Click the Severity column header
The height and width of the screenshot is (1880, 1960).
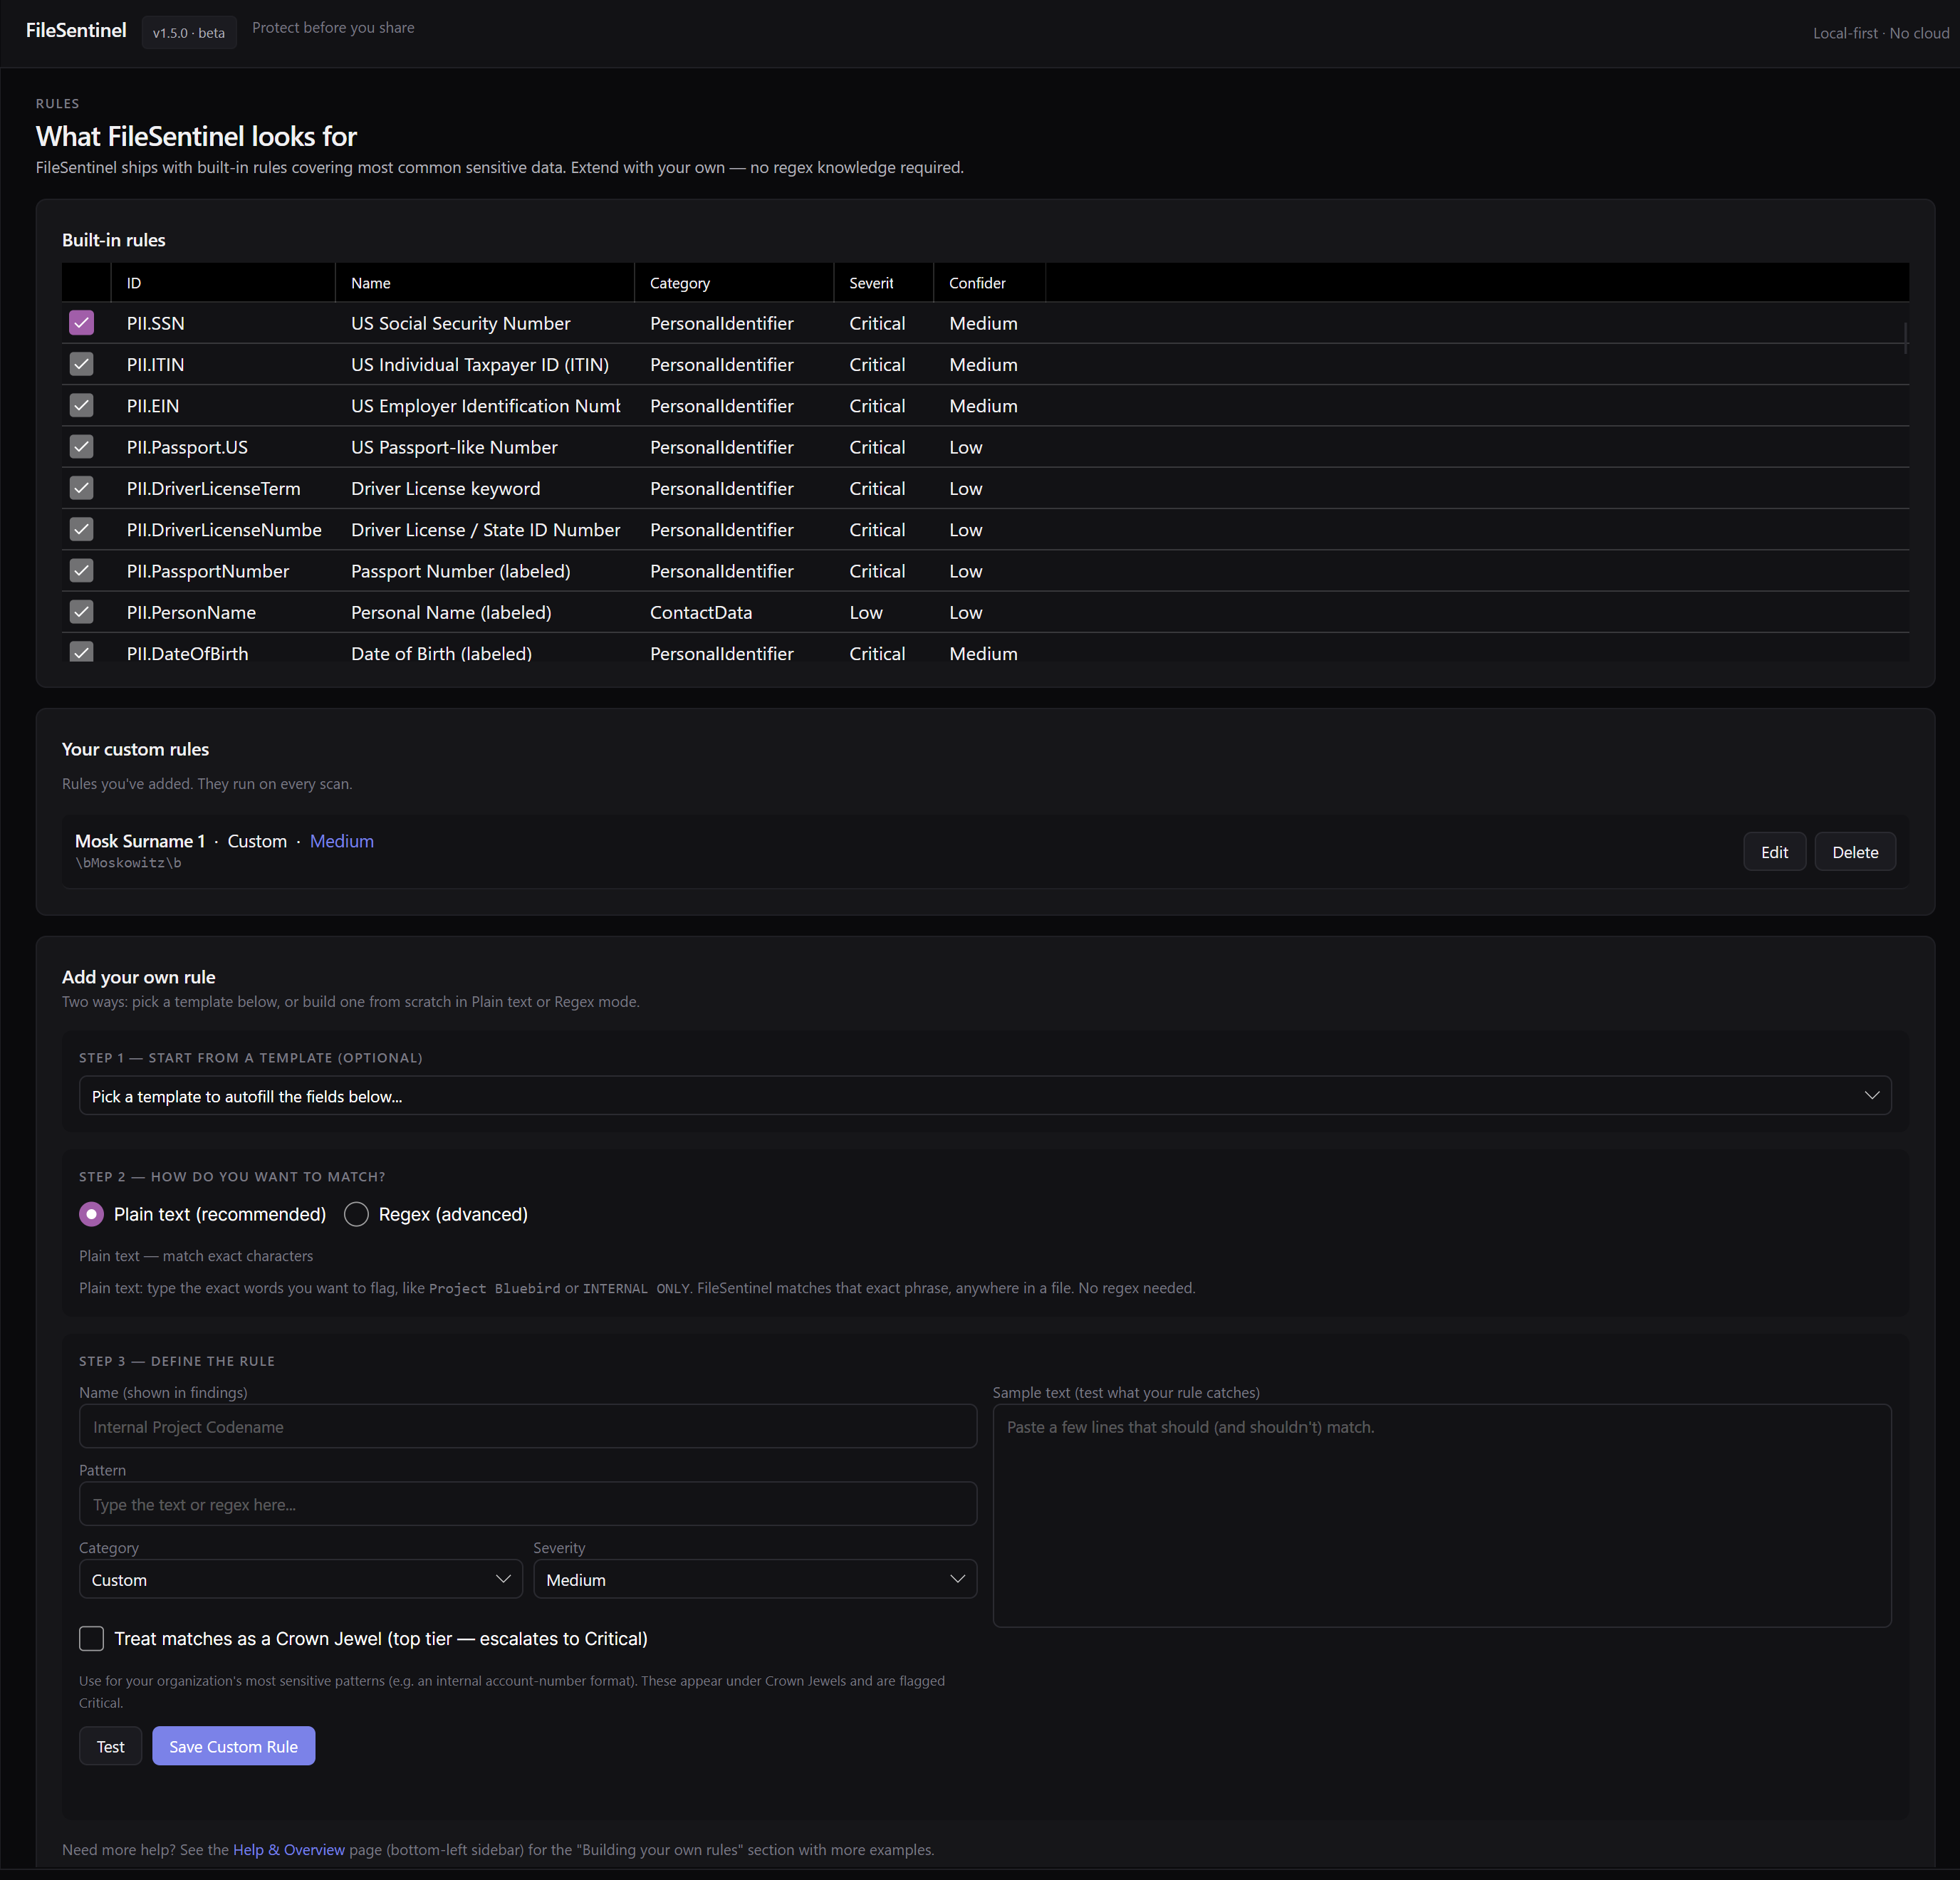click(x=884, y=283)
